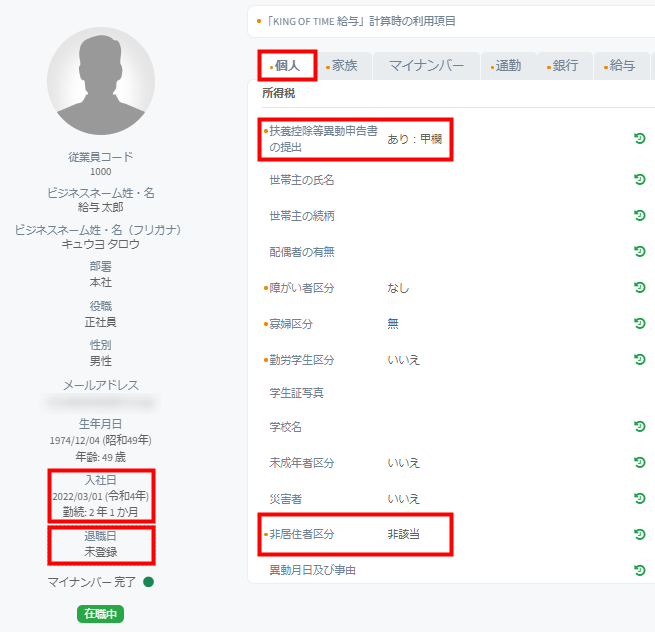Open history icon for 世帯主の続柄
This screenshot has width=655, height=632.
click(x=640, y=215)
